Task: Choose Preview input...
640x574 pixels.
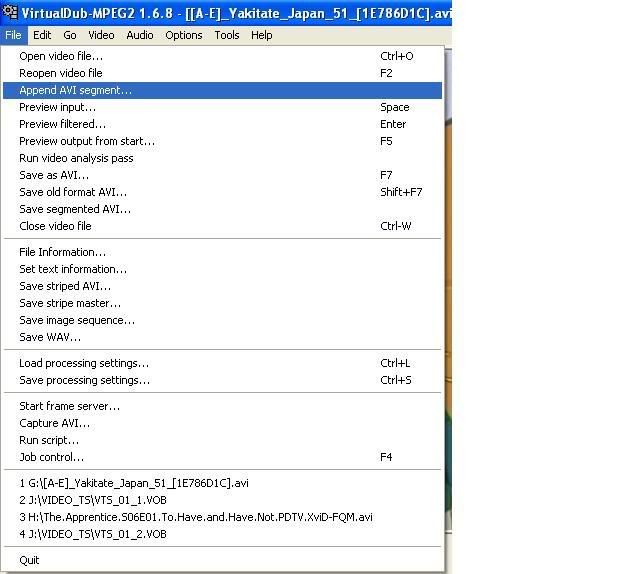Action: click(222, 107)
